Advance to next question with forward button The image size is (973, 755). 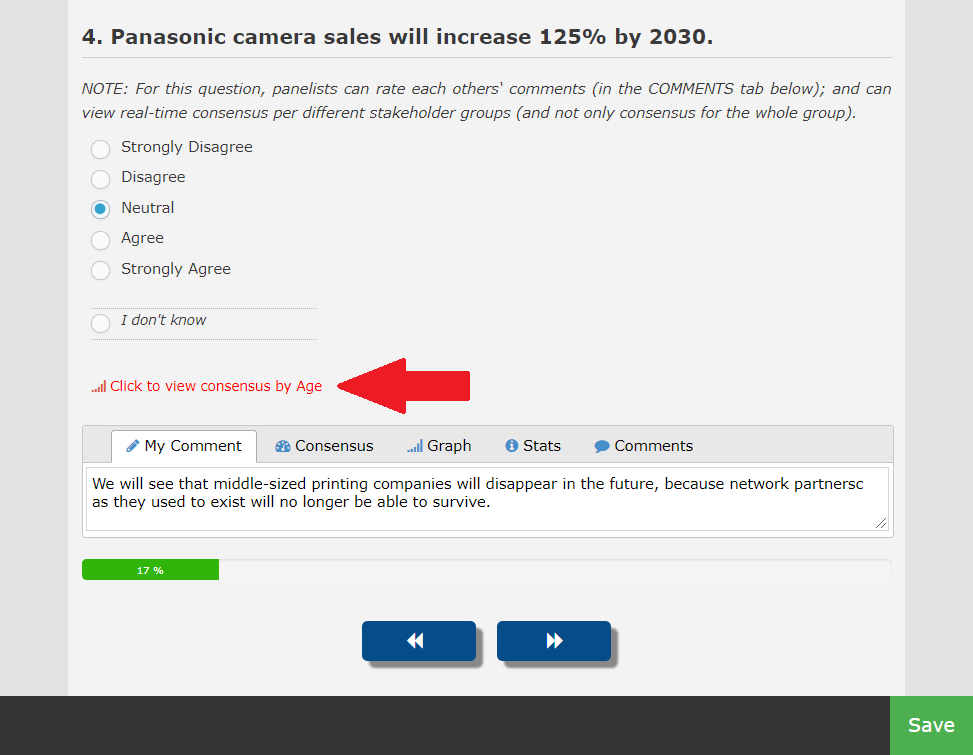553,641
